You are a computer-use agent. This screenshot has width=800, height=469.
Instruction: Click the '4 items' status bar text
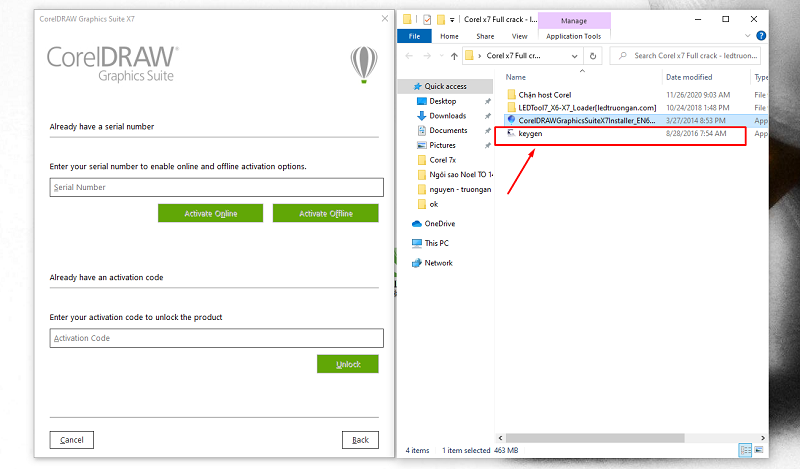click(417, 450)
